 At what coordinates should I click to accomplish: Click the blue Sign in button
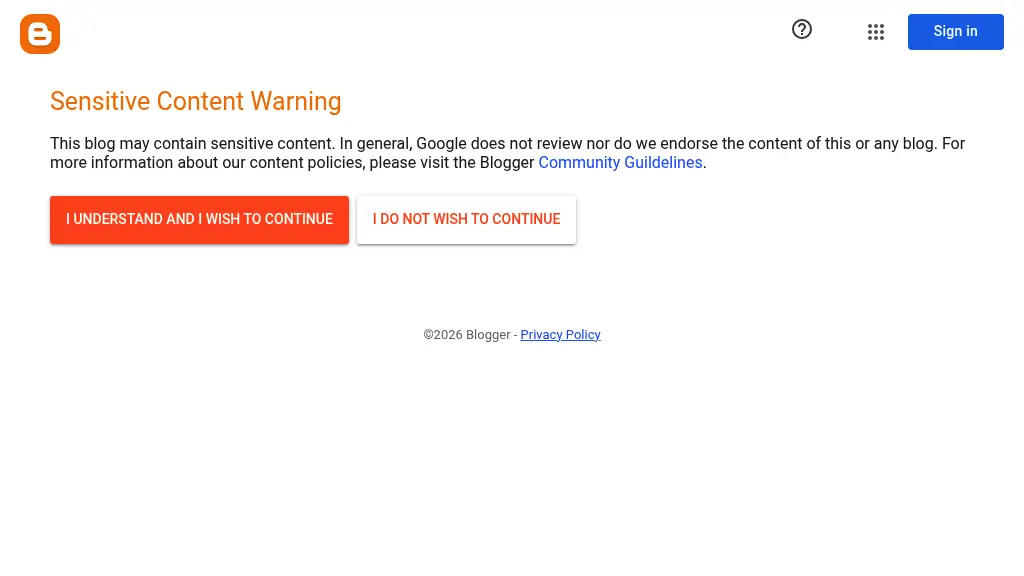tap(955, 32)
